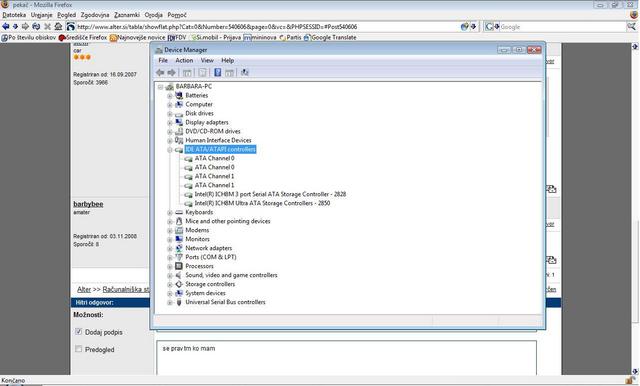
Task: Open Firefox Orodja menu
Action: pyautogui.click(x=153, y=15)
